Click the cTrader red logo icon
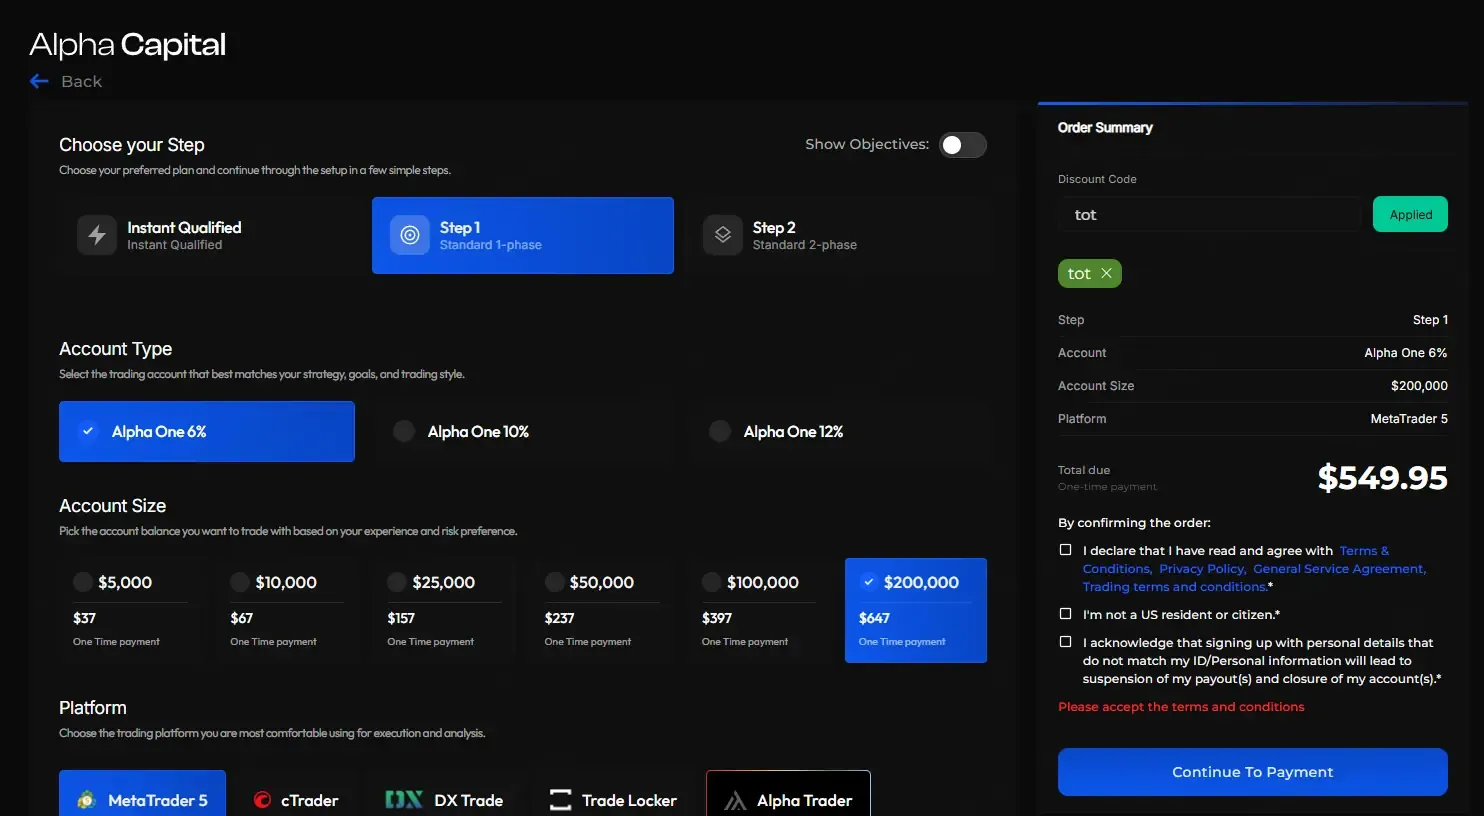Image resolution: width=1484 pixels, height=816 pixels. pyautogui.click(x=262, y=800)
